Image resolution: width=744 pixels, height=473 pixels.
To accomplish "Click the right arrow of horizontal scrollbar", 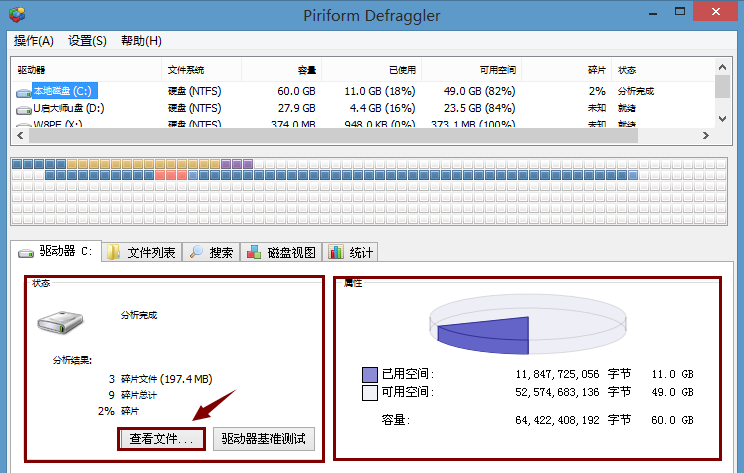I will 706,136.
